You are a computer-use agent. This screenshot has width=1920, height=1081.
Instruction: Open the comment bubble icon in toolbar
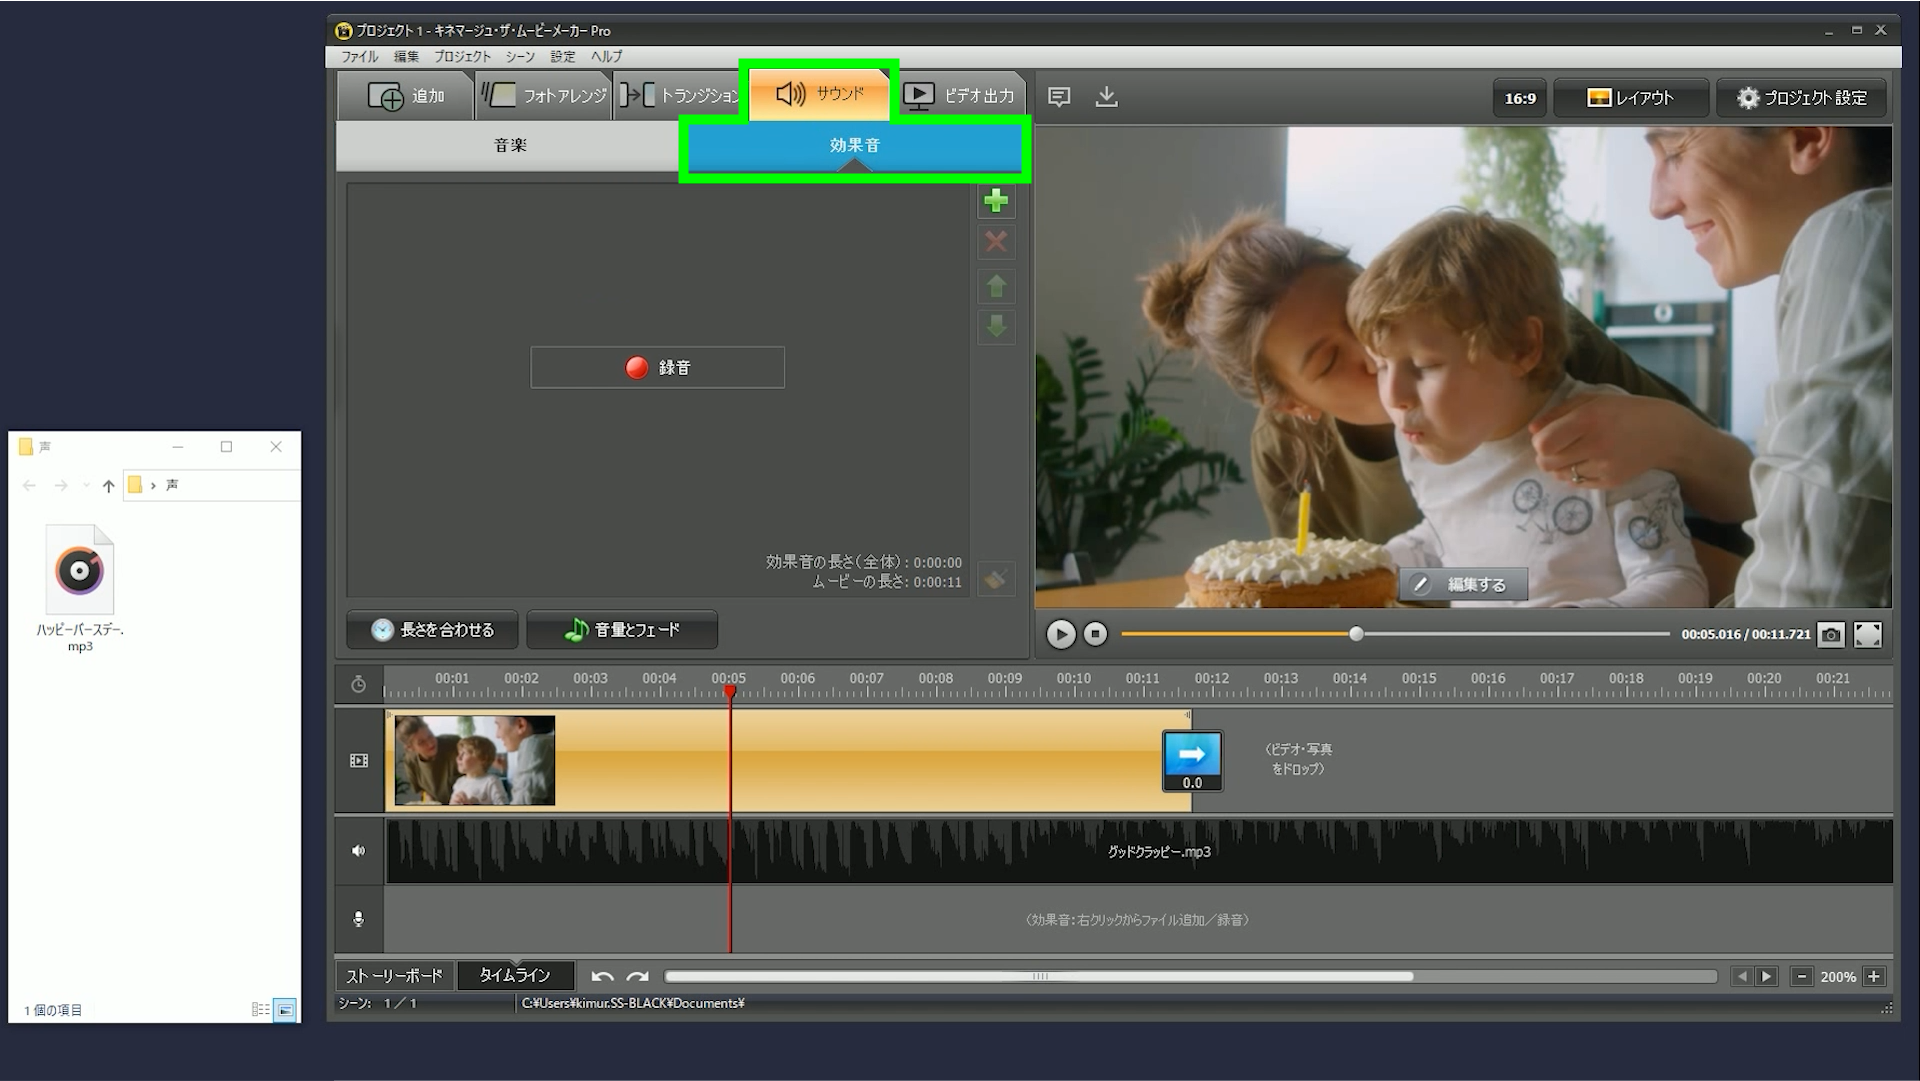(x=1059, y=97)
